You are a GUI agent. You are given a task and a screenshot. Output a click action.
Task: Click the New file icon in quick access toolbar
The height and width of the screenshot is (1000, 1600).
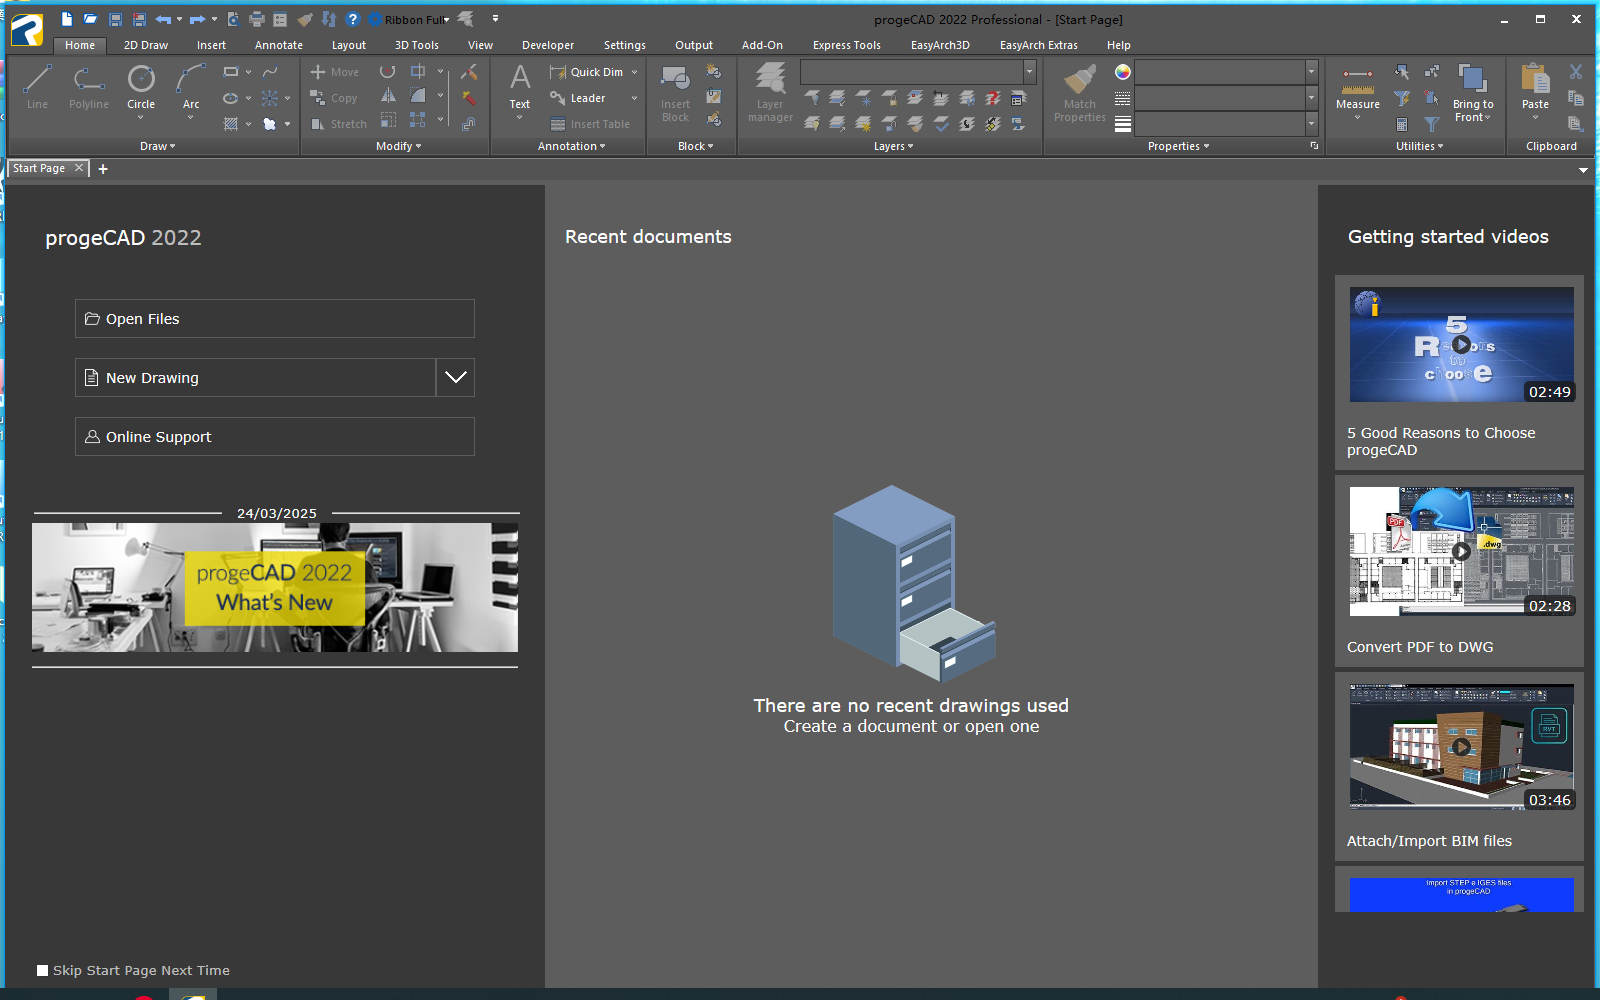pyautogui.click(x=67, y=19)
